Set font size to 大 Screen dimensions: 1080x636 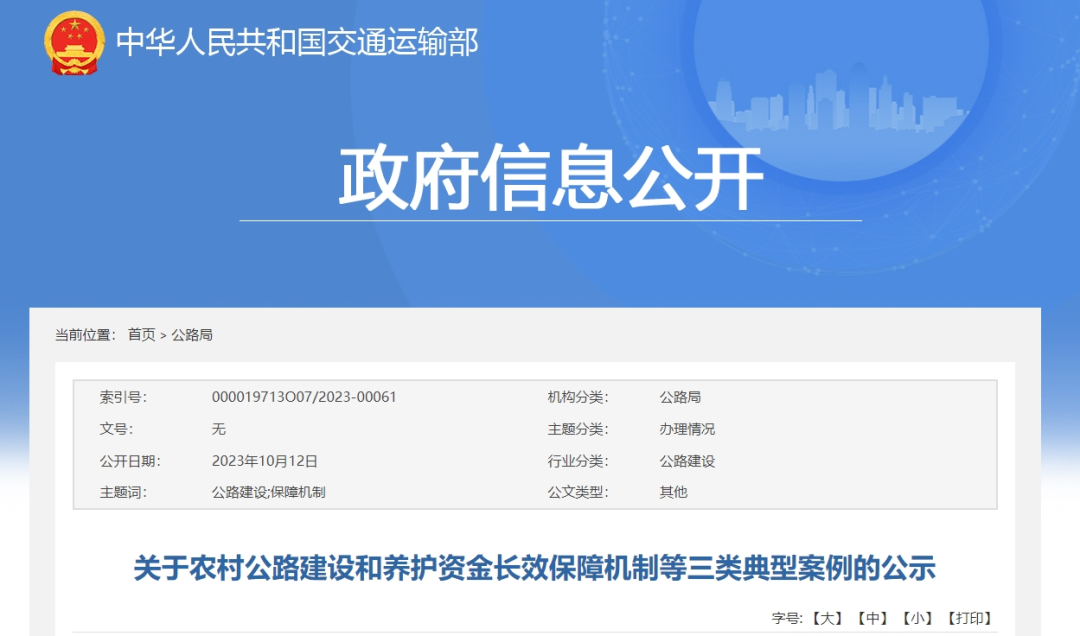(x=826, y=619)
